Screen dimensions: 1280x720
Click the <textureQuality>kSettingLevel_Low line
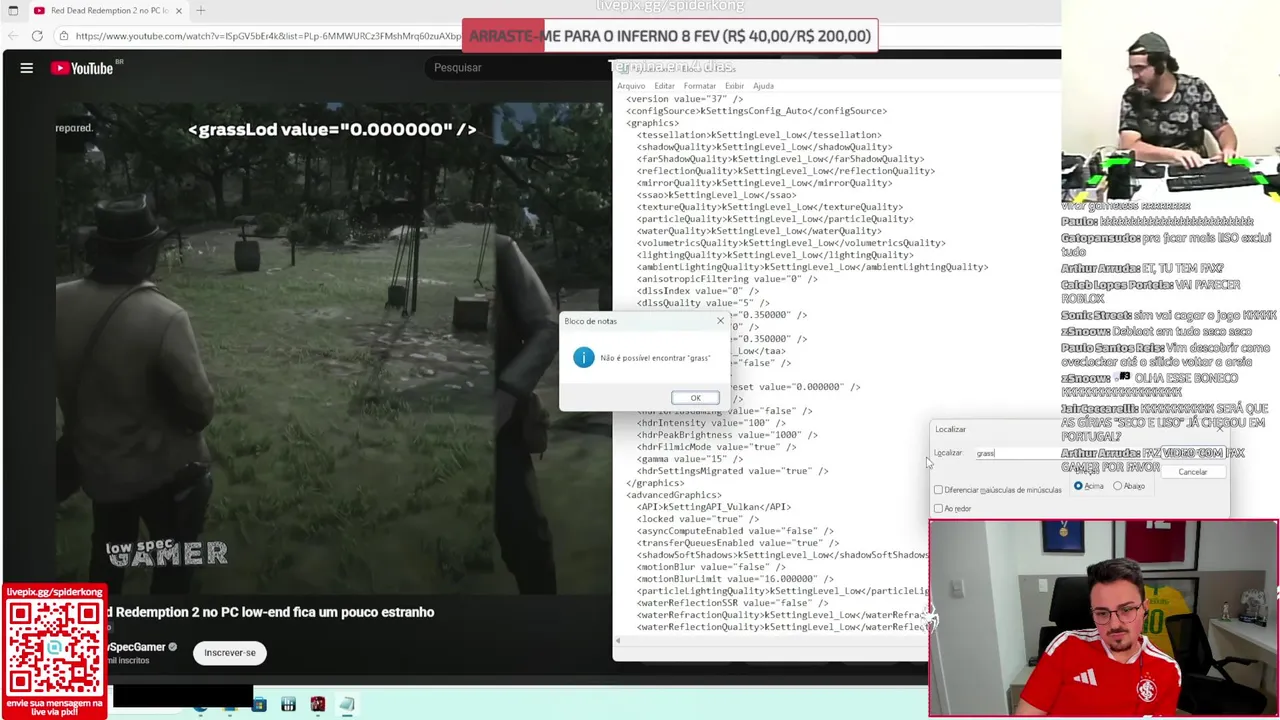[x=770, y=207]
